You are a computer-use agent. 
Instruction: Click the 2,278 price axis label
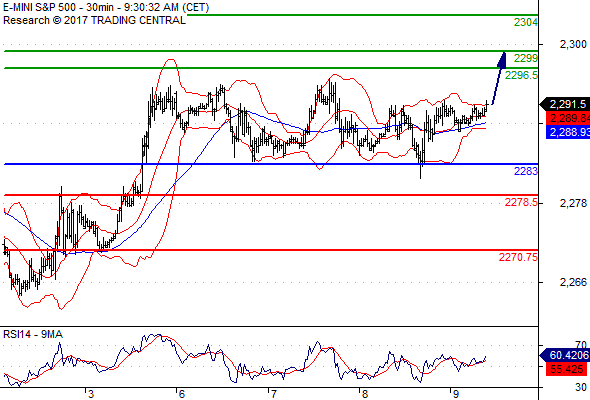tap(573, 203)
